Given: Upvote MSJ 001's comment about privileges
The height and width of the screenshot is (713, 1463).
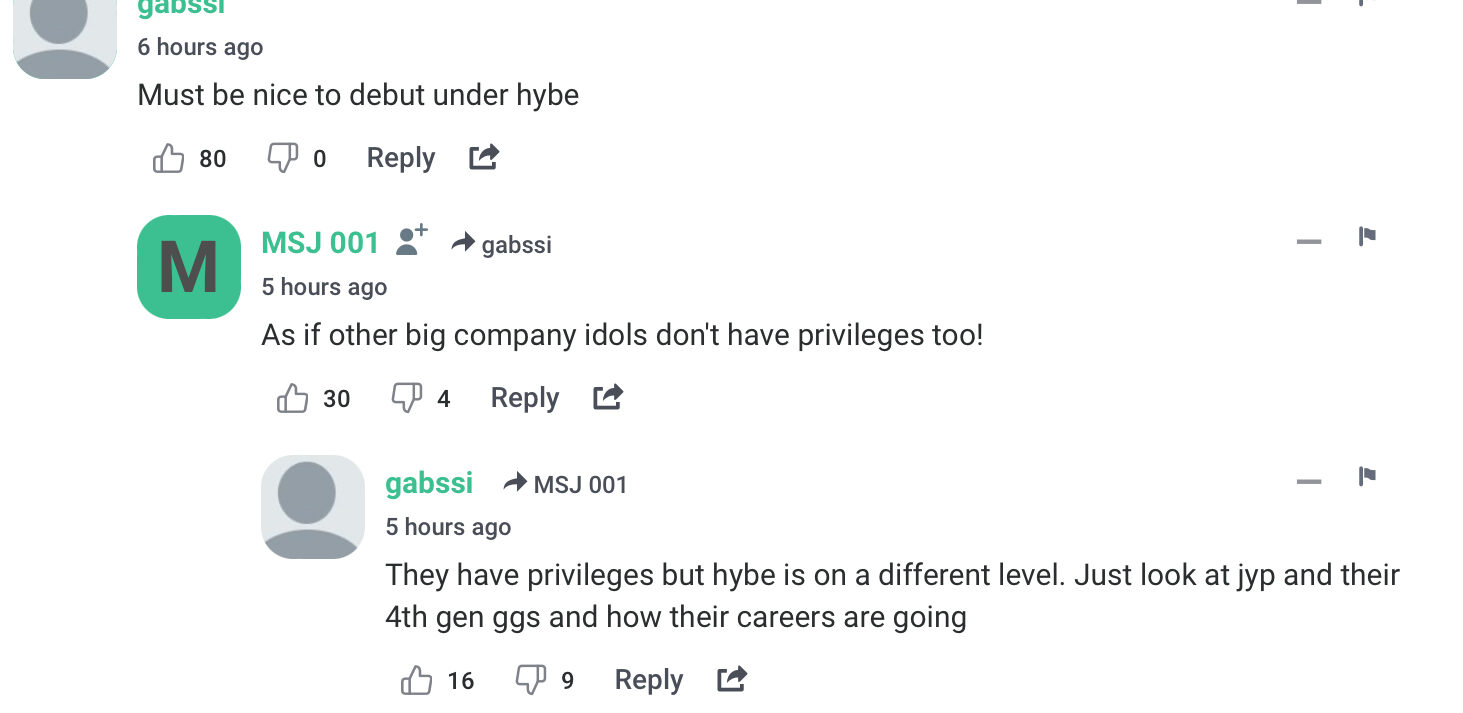Looking at the screenshot, I should tap(293, 398).
